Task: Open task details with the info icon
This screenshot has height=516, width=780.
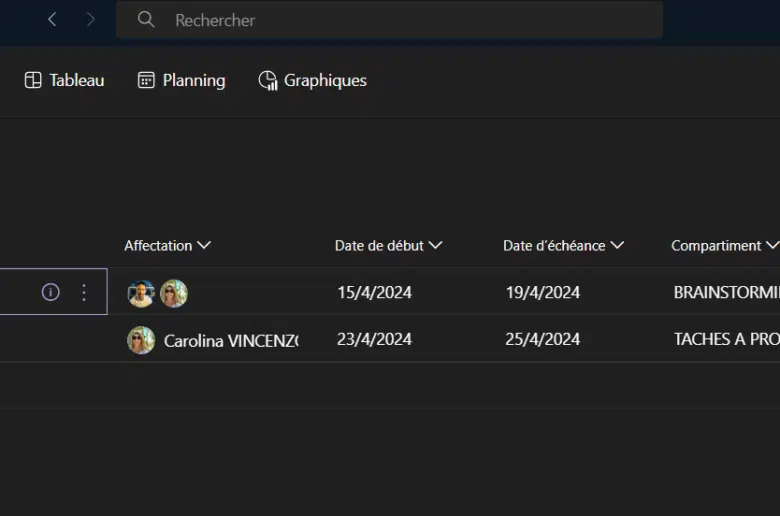Action: (x=51, y=292)
